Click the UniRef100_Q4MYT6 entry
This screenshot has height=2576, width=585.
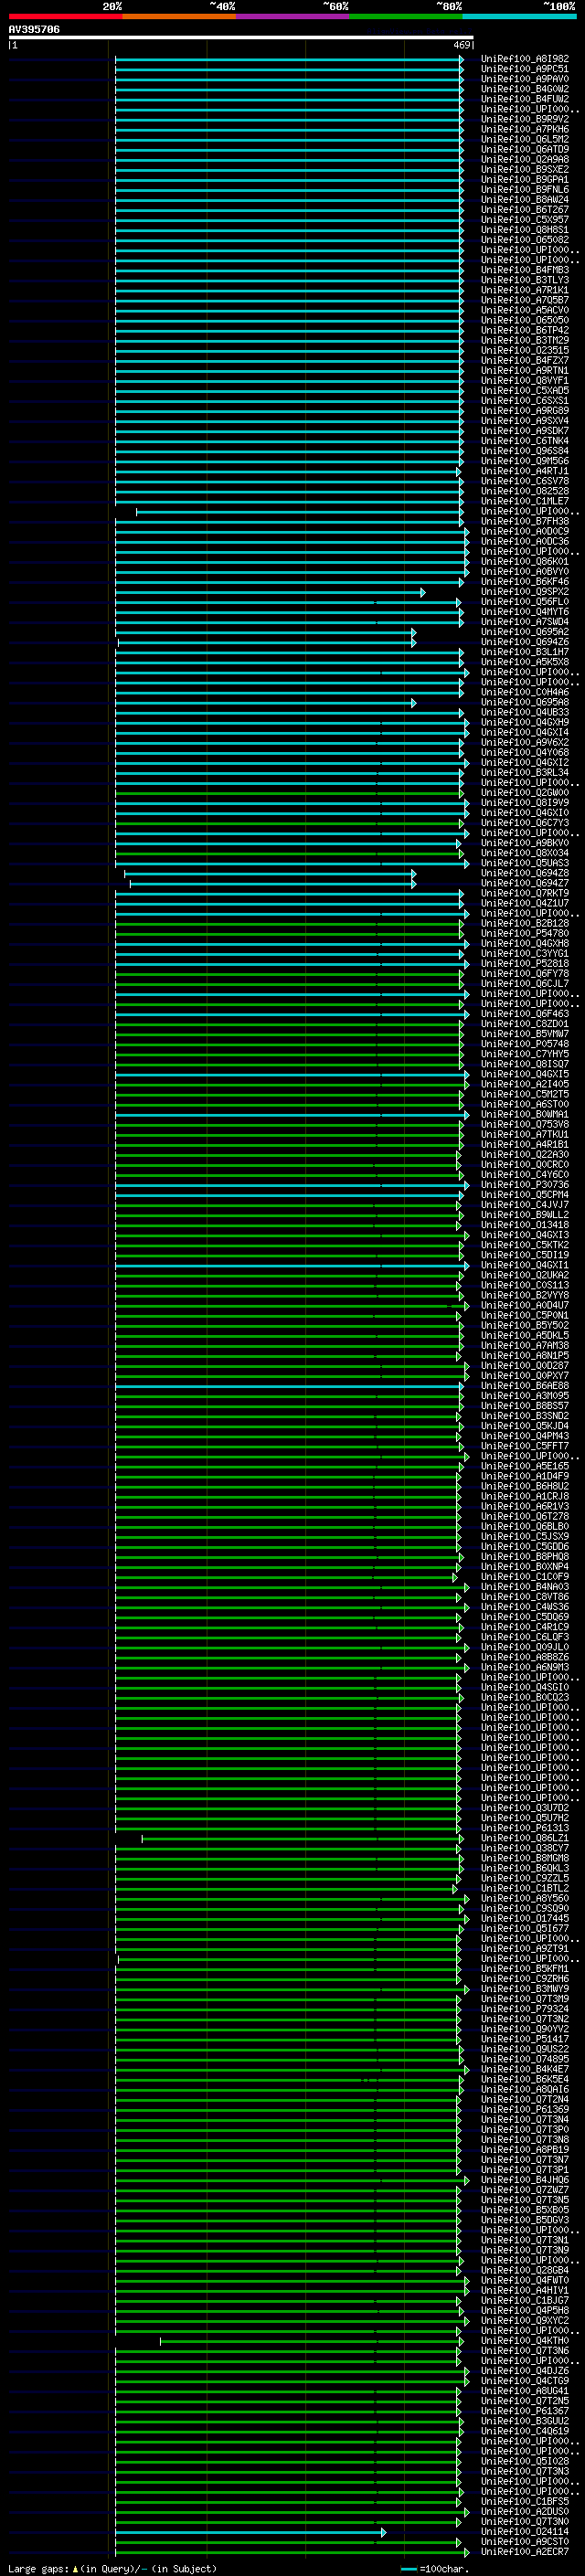(525, 612)
